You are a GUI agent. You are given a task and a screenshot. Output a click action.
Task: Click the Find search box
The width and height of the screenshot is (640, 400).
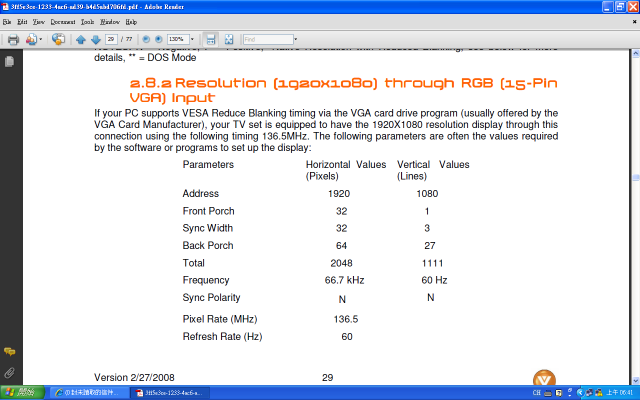[268, 39]
